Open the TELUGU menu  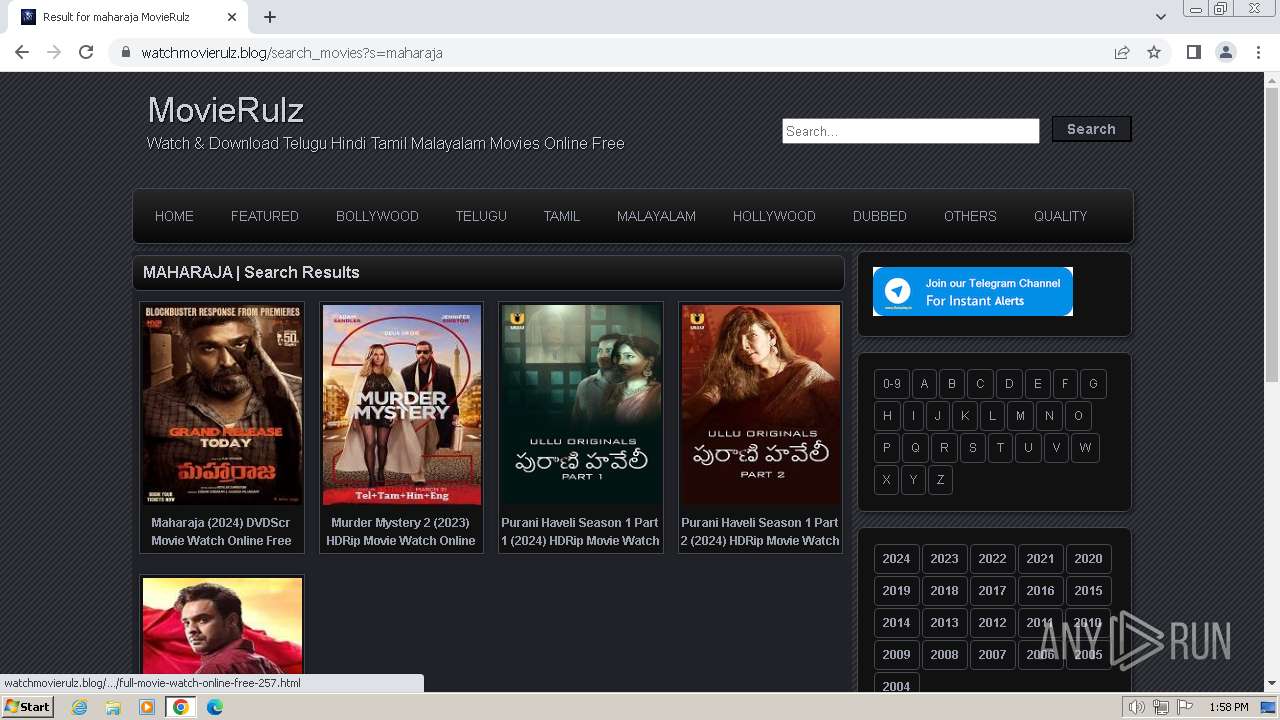click(x=481, y=216)
